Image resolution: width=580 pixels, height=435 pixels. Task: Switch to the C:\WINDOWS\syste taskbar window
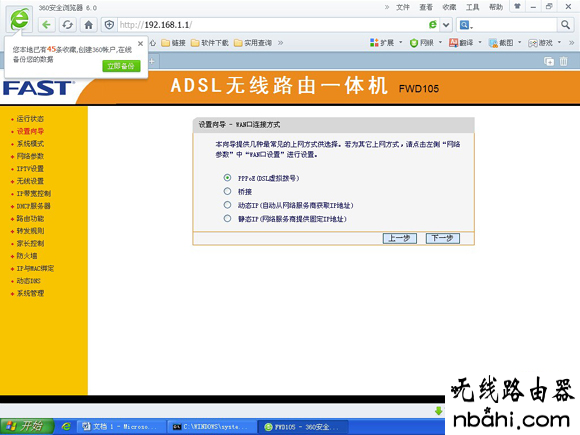click(212, 427)
